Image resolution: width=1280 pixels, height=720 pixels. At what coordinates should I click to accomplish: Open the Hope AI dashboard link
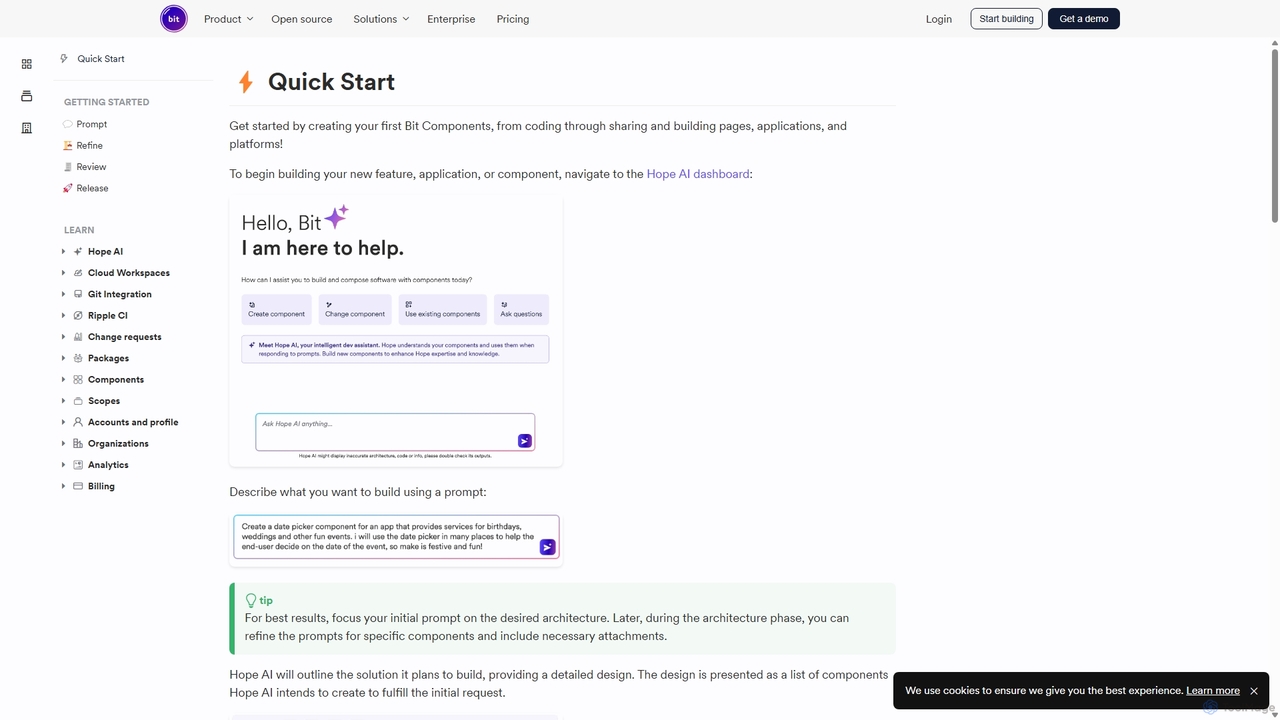pyautogui.click(x=698, y=174)
